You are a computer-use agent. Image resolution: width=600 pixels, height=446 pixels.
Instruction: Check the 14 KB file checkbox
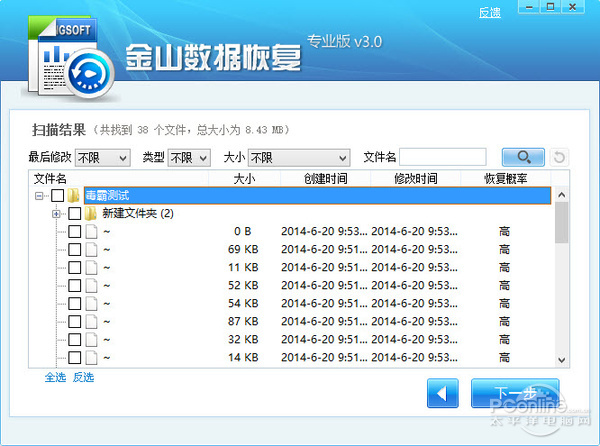[75, 357]
